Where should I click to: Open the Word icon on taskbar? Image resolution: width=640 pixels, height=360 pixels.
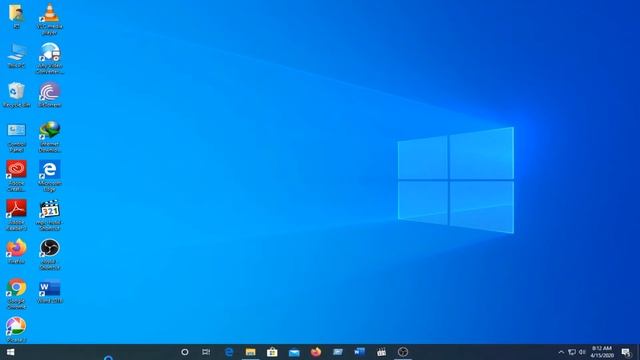(359, 352)
